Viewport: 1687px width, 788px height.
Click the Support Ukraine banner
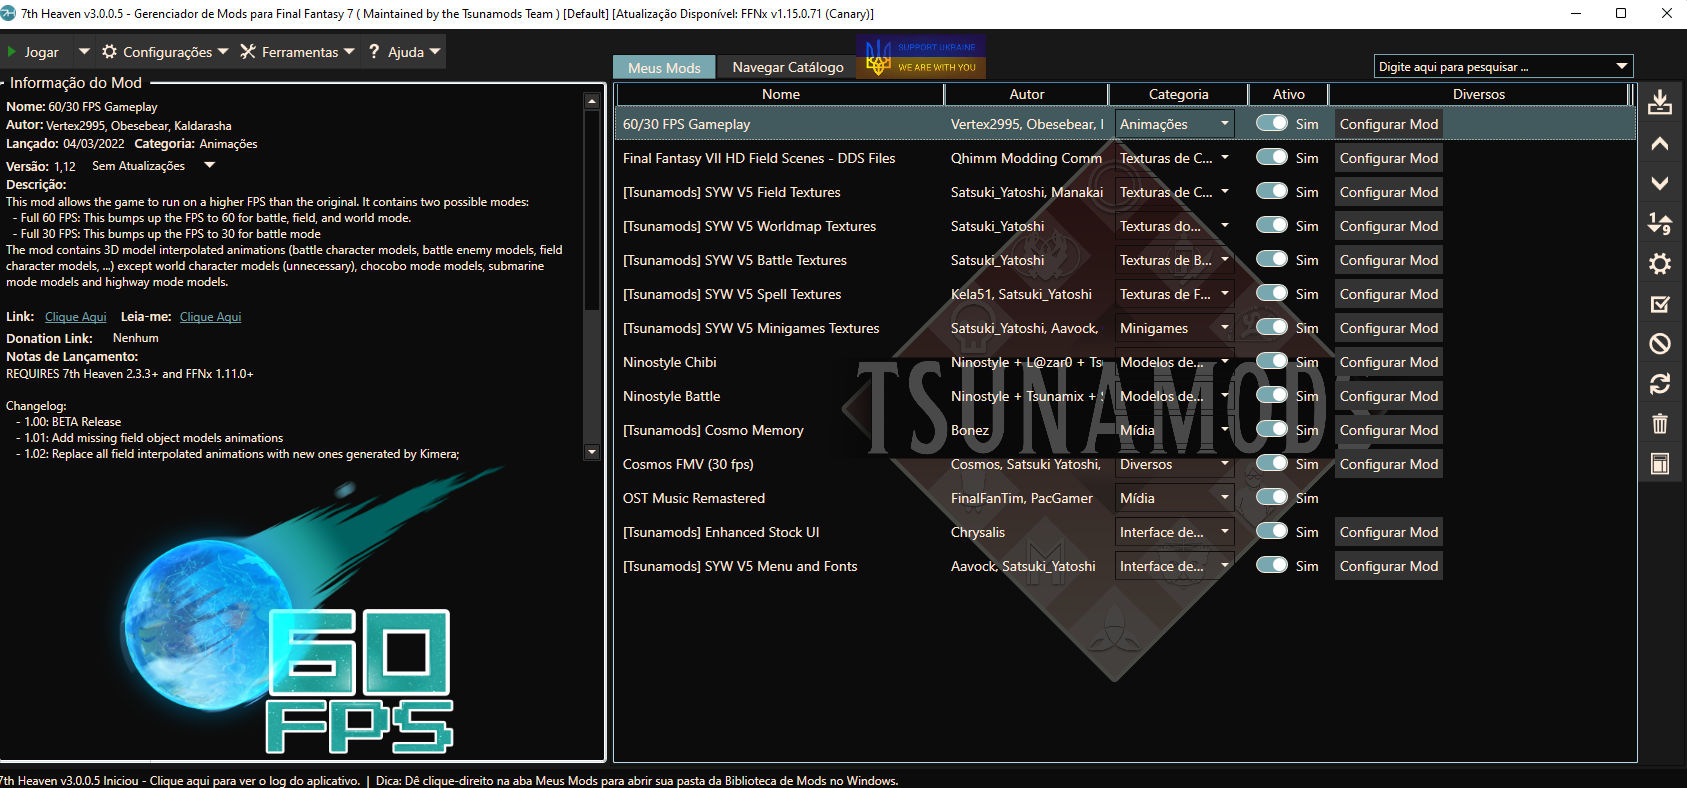pyautogui.click(x=921, y=57)
